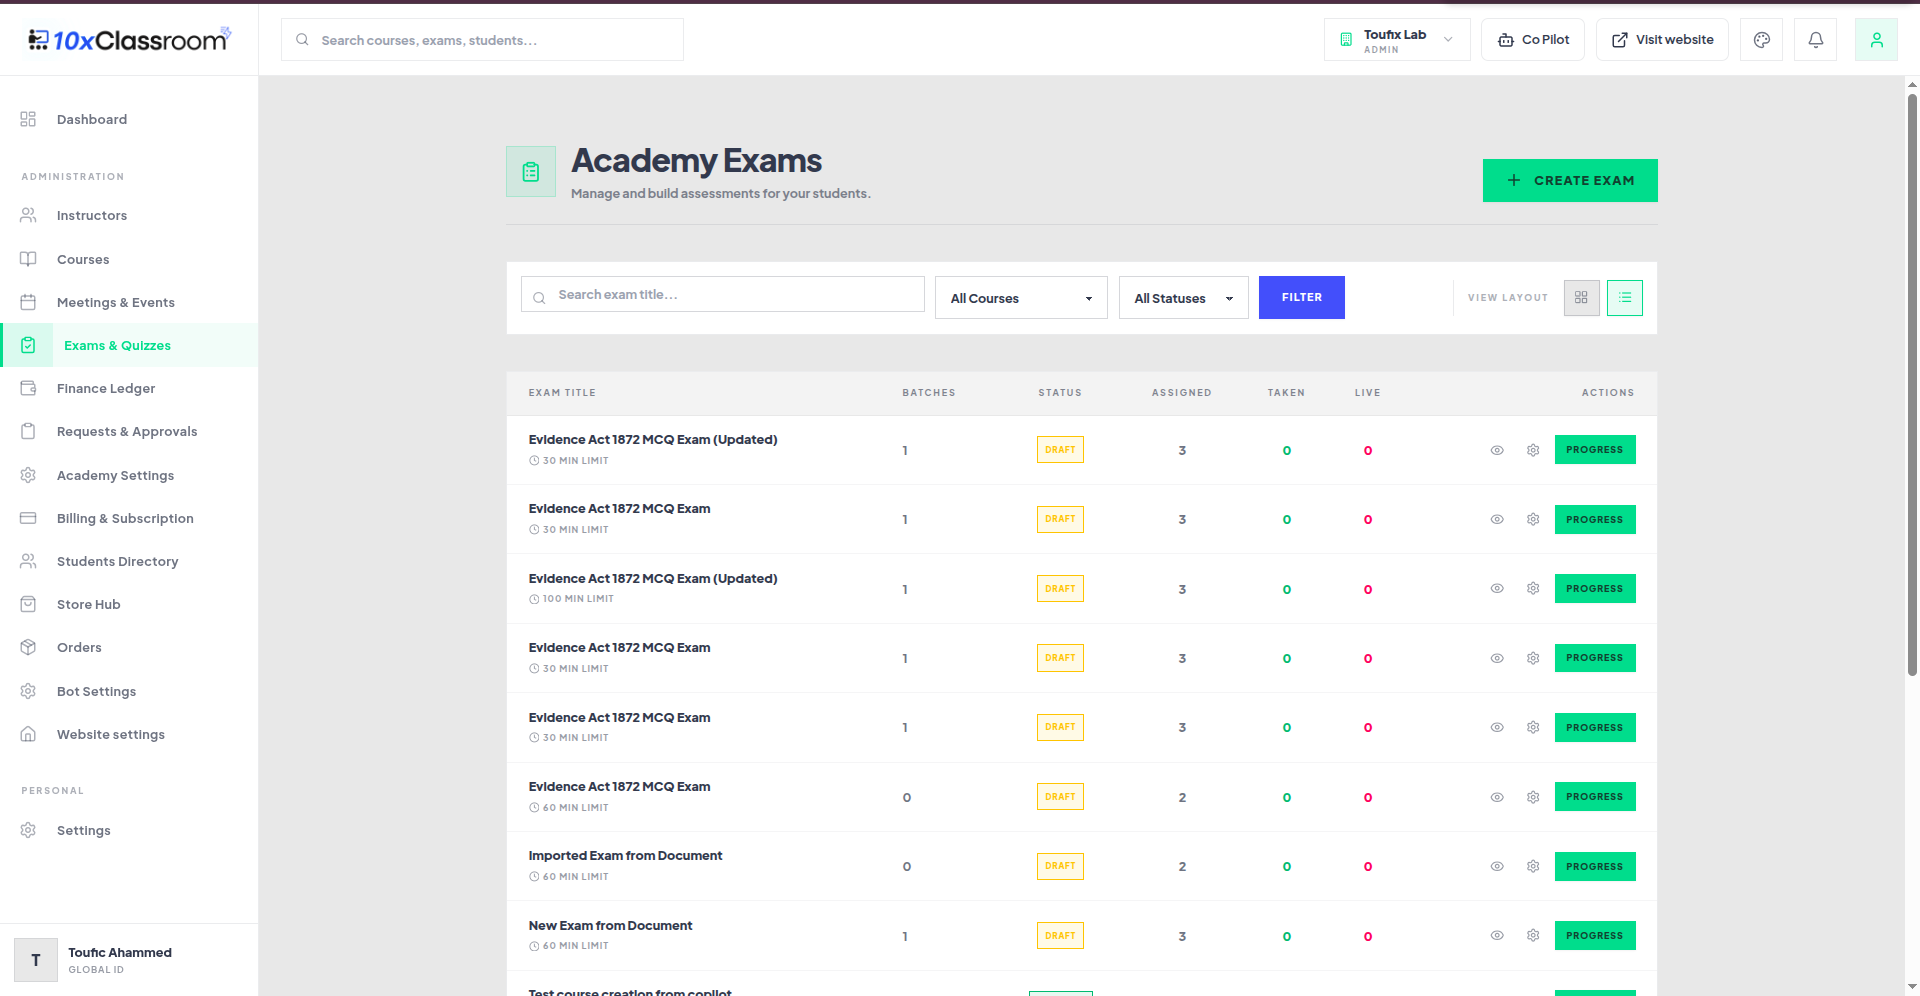
Task: Click the Meetings & Events calendar icon
Action: click(x=28, y=302)
